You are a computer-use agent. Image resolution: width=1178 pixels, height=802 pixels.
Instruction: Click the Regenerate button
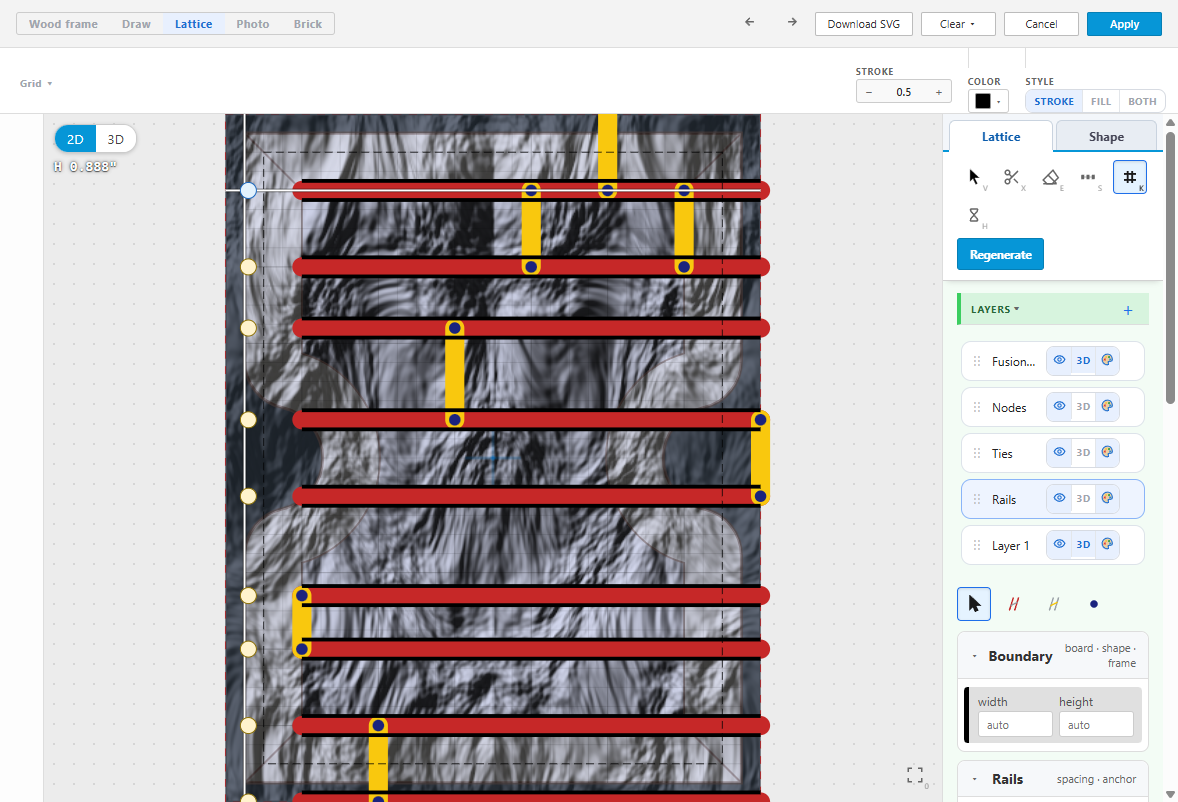coord(1000,255)
